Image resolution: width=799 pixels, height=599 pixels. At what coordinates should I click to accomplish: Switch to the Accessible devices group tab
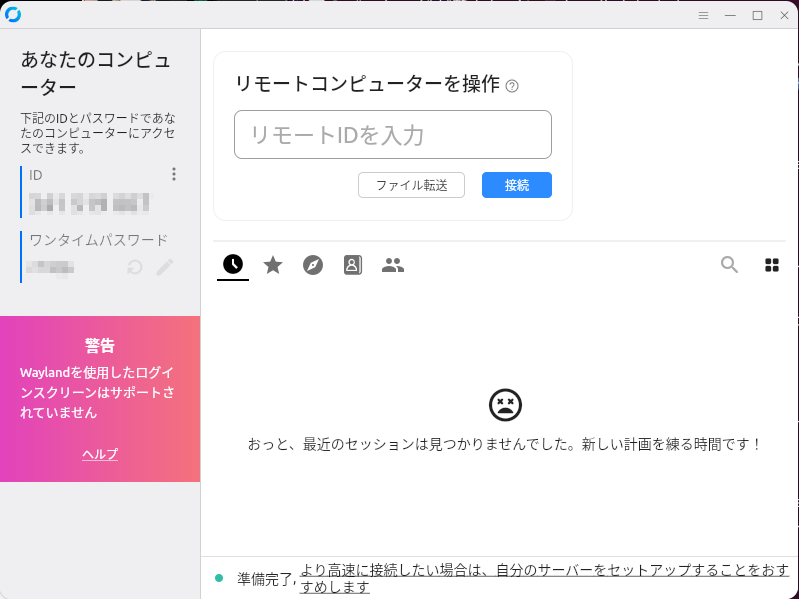[393, 265]
